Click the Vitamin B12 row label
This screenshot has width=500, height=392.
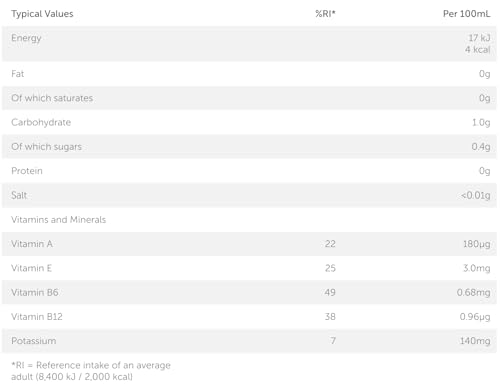(37, 317)
